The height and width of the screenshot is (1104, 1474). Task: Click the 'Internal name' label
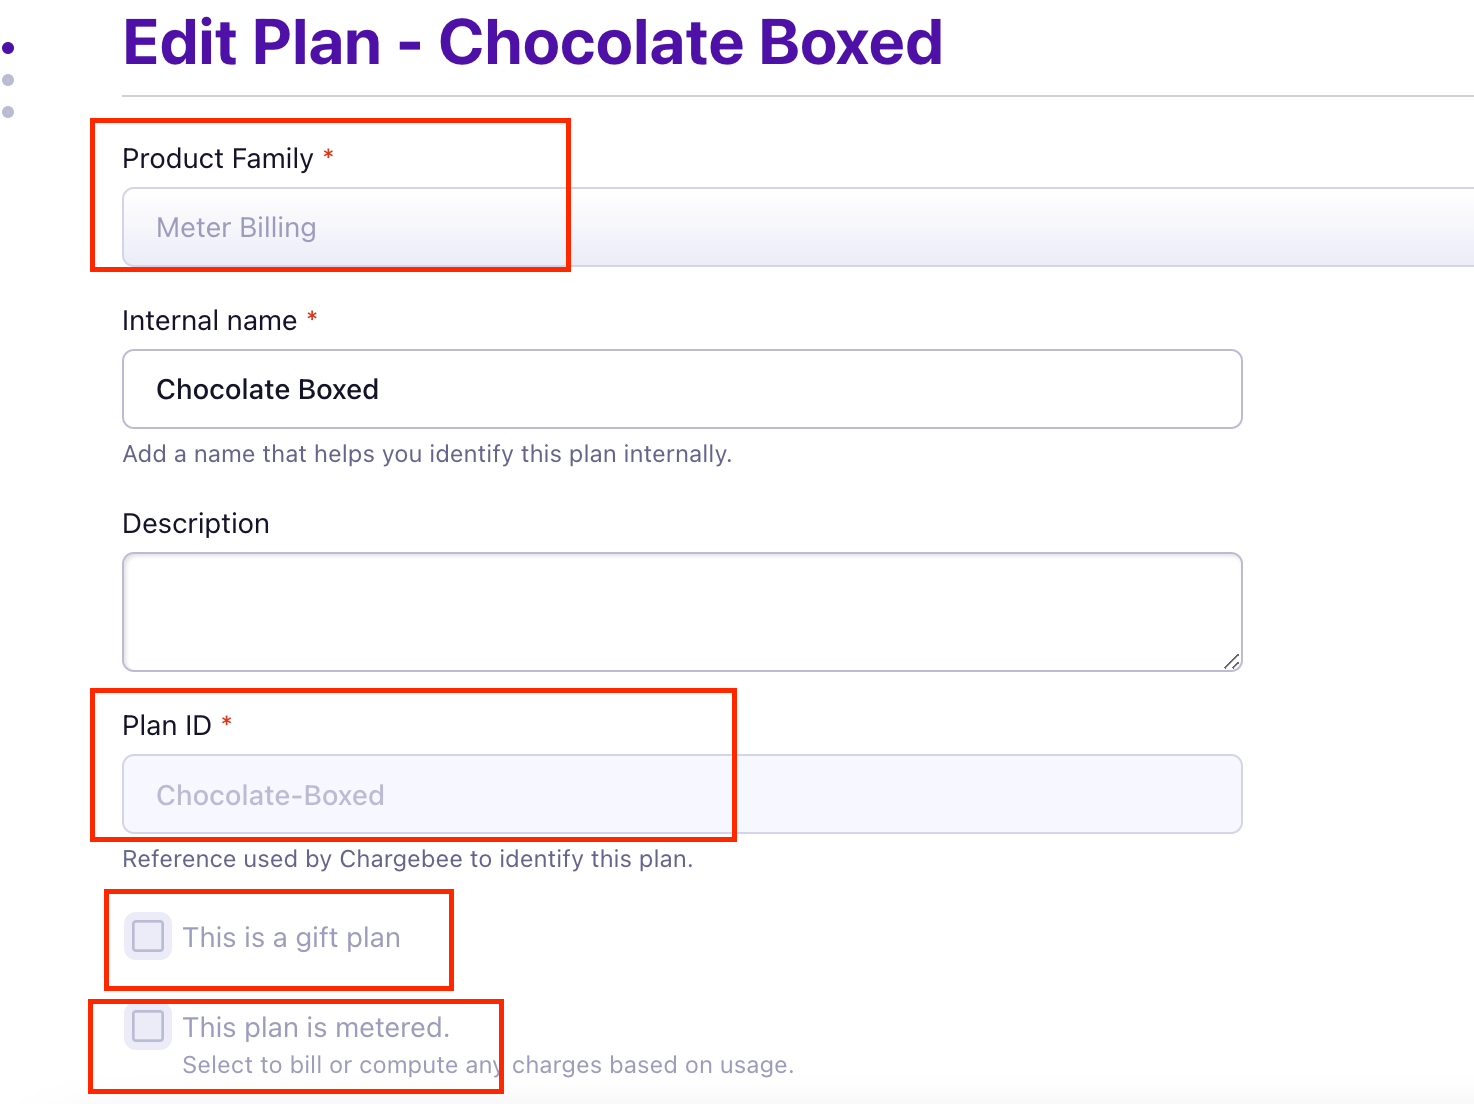[210, 321]
